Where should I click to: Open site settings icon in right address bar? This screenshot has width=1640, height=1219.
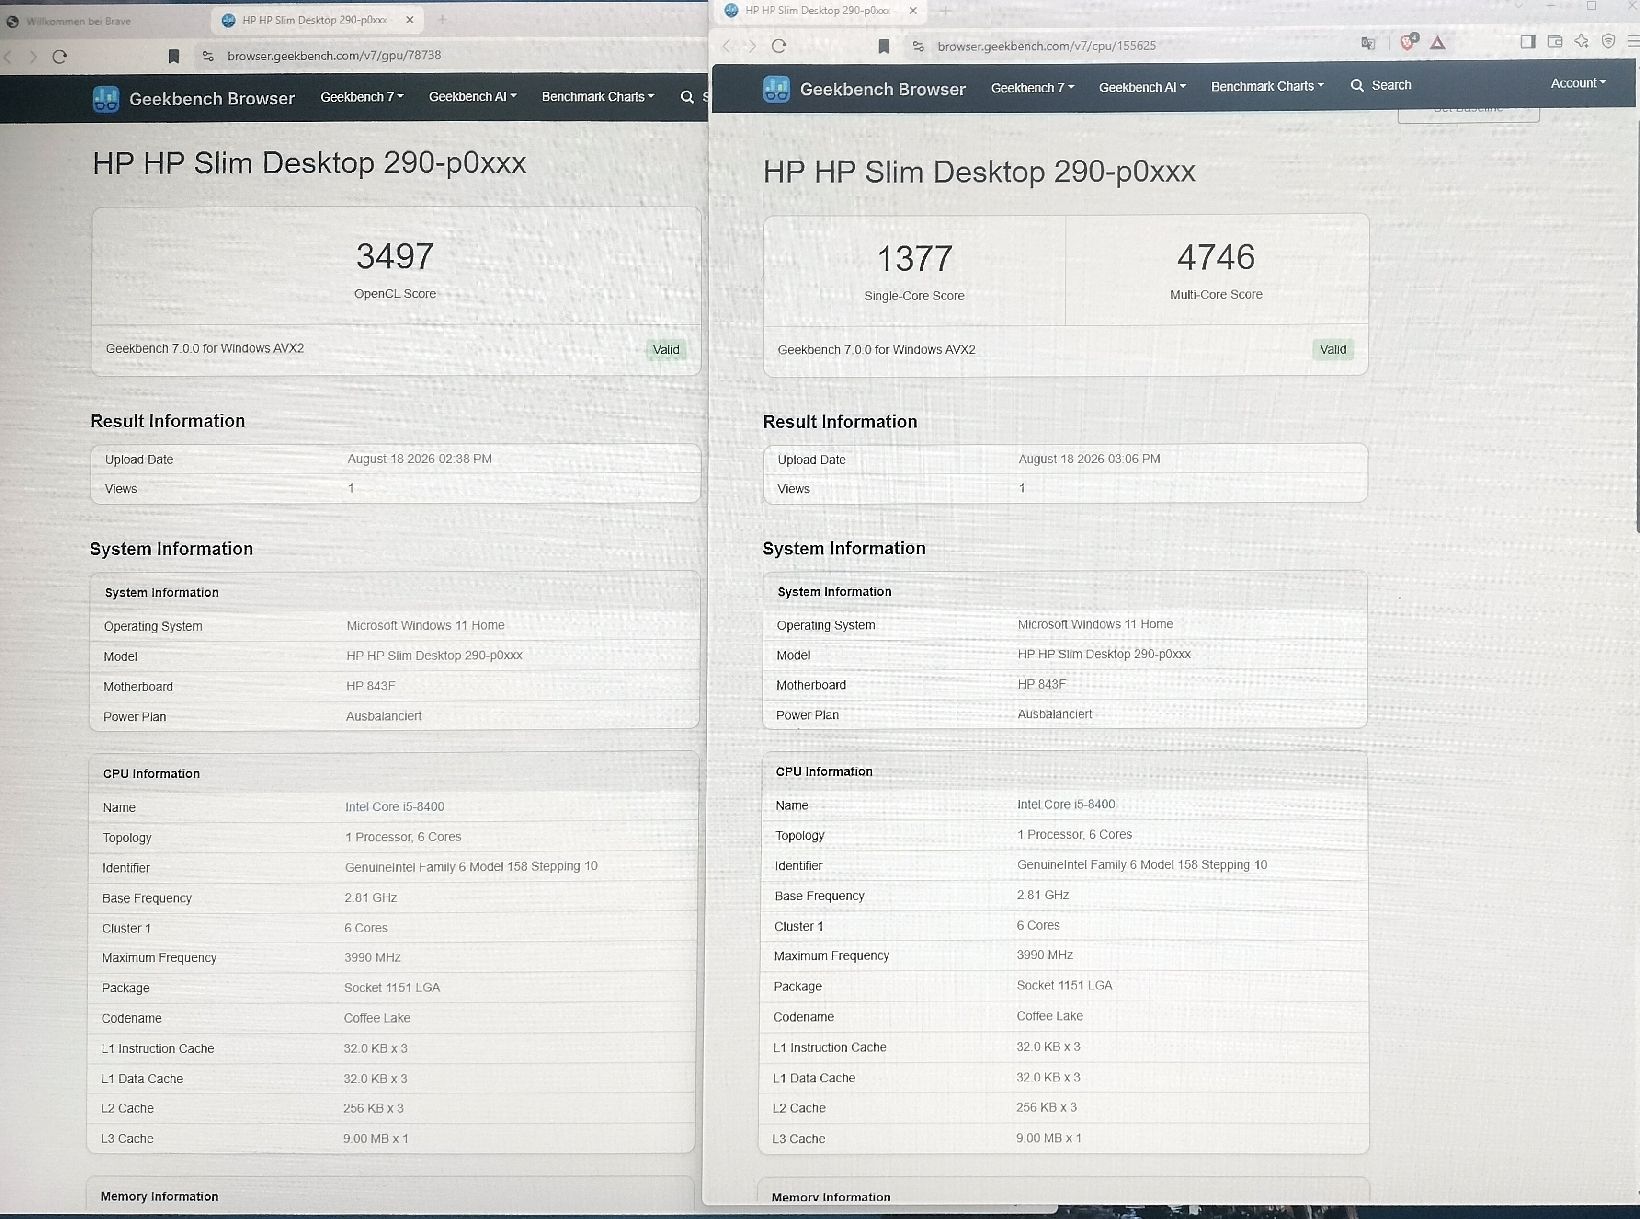[918, 46]
